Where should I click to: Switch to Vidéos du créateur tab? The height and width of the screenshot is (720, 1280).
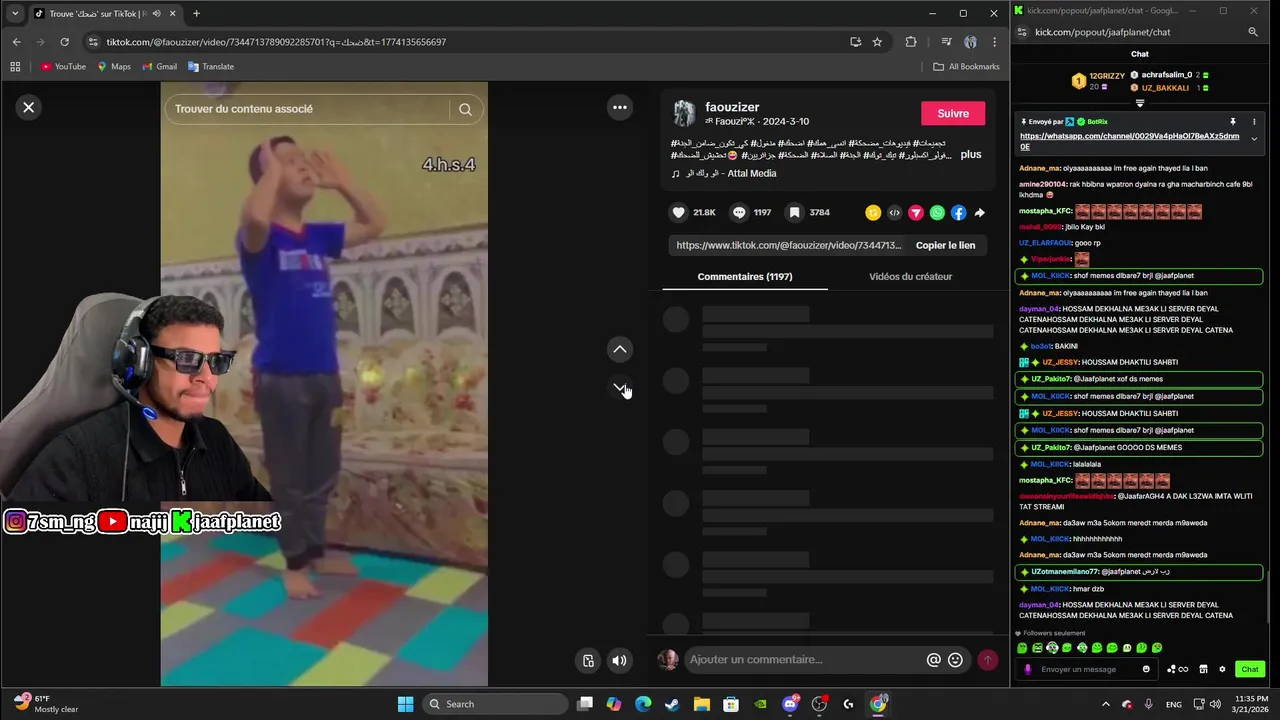pyautogui.click(x=911, y=276)
